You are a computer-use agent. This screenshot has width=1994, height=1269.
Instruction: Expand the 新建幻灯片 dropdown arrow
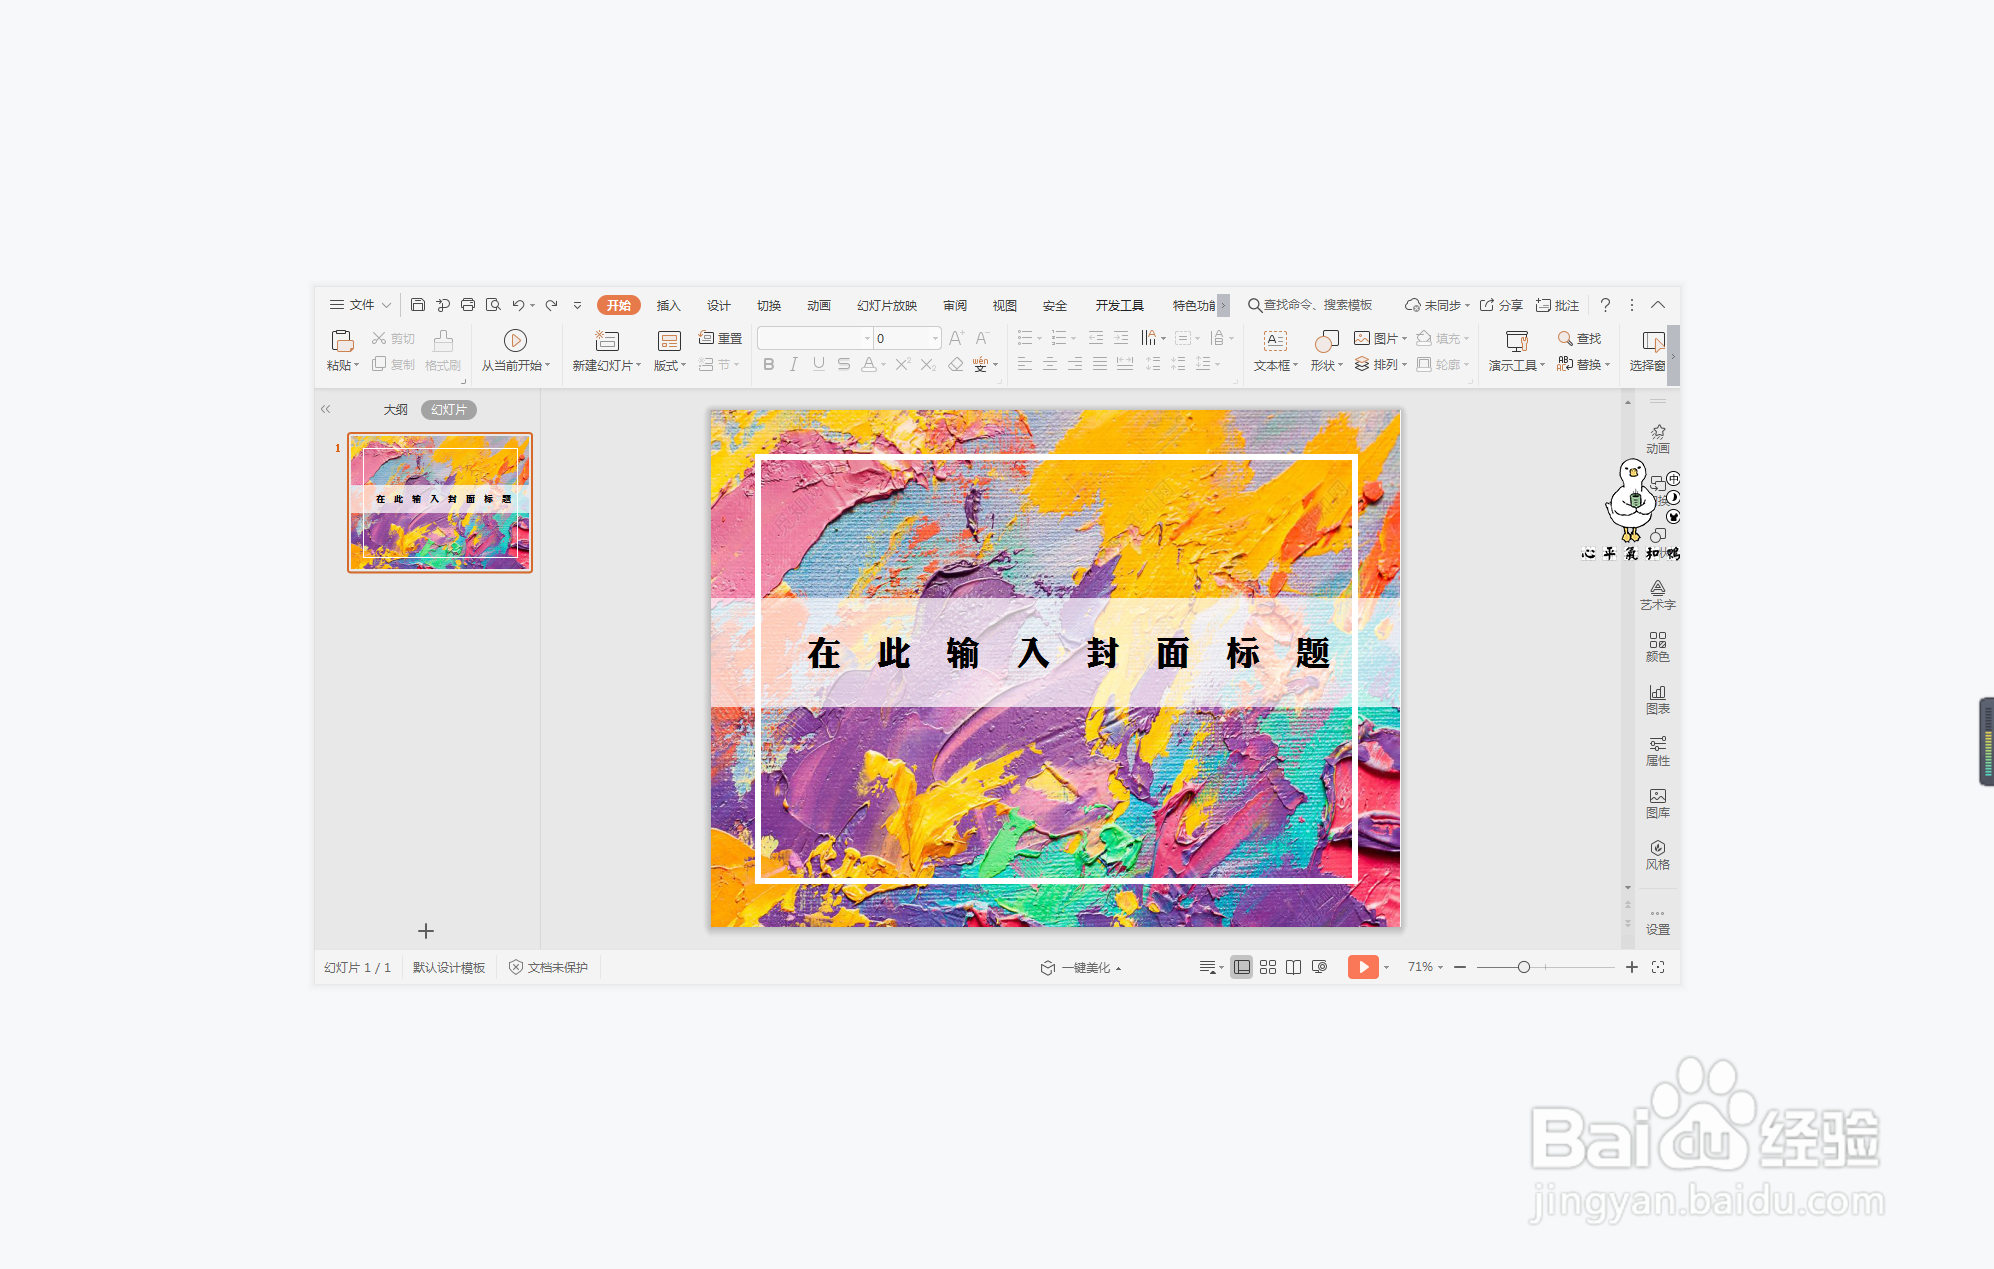point(639,366)
